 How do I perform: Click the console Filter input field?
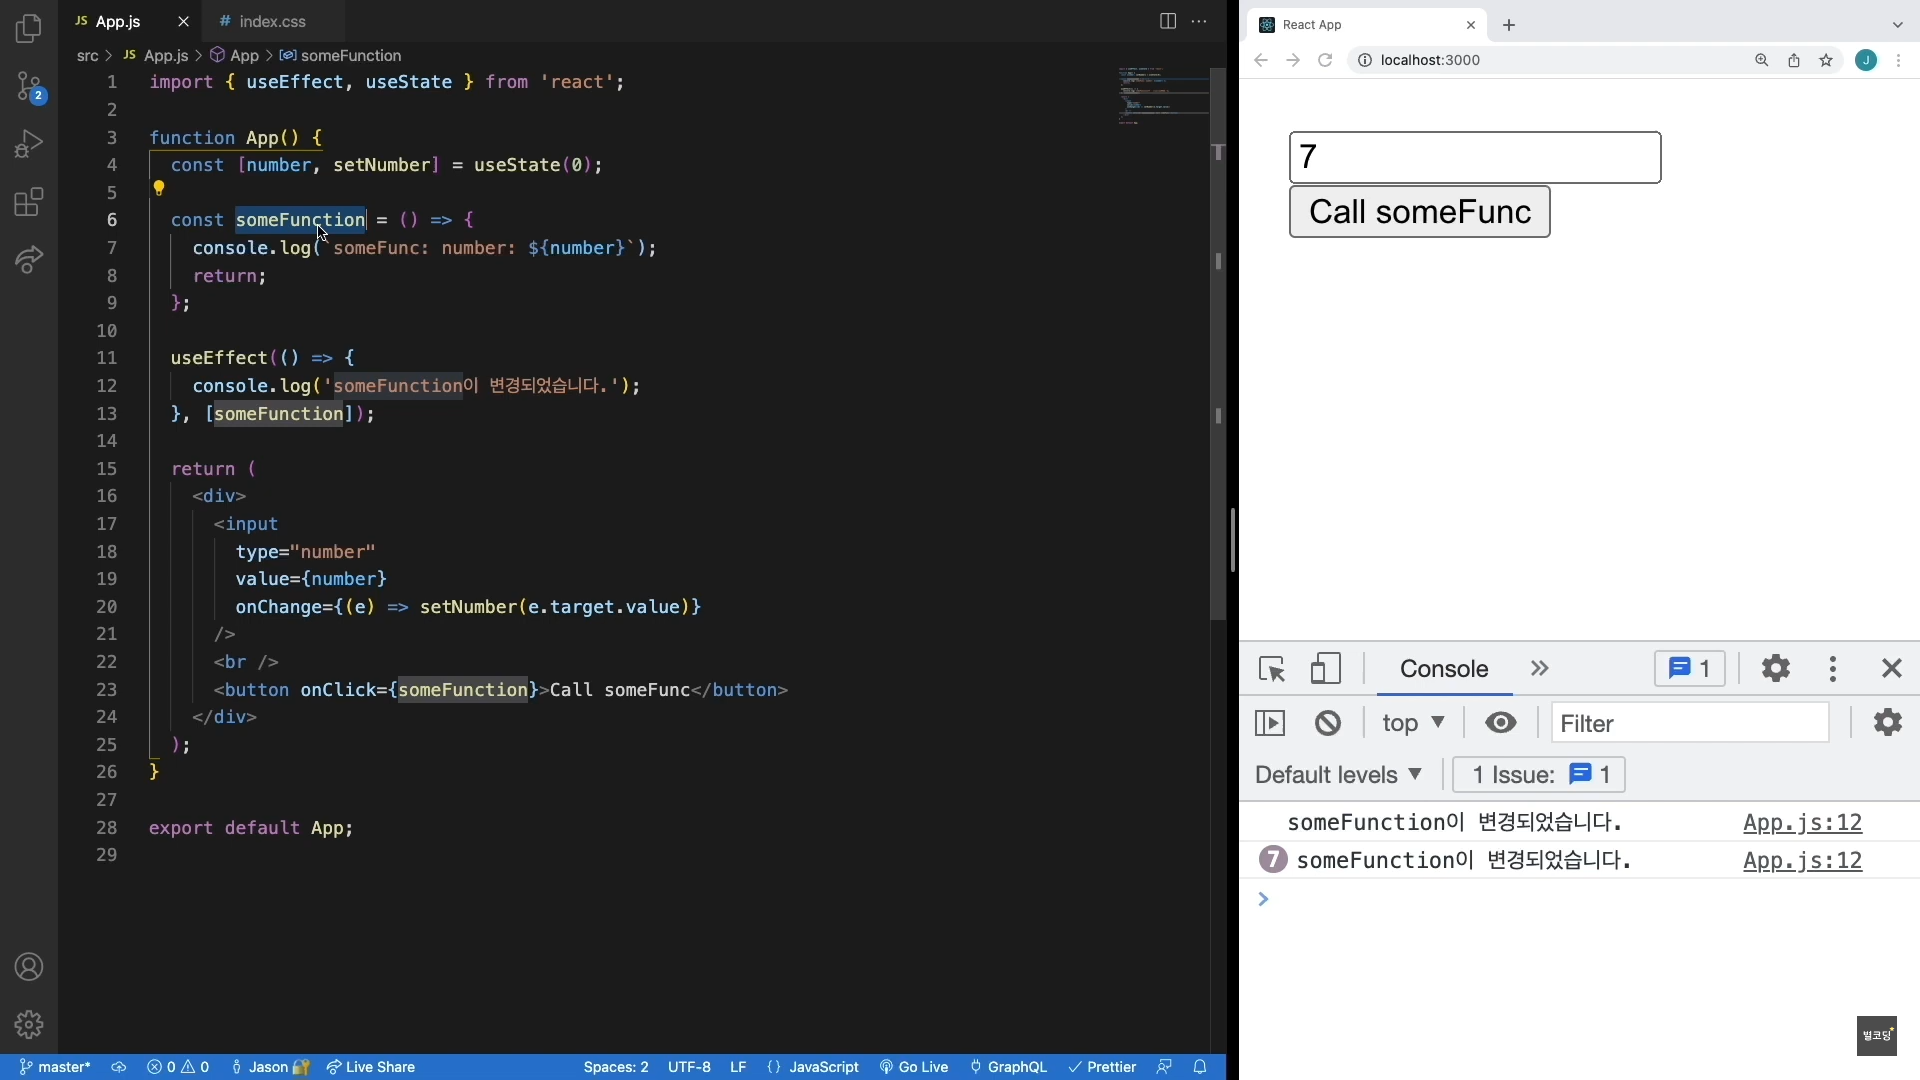[1690, 723]
